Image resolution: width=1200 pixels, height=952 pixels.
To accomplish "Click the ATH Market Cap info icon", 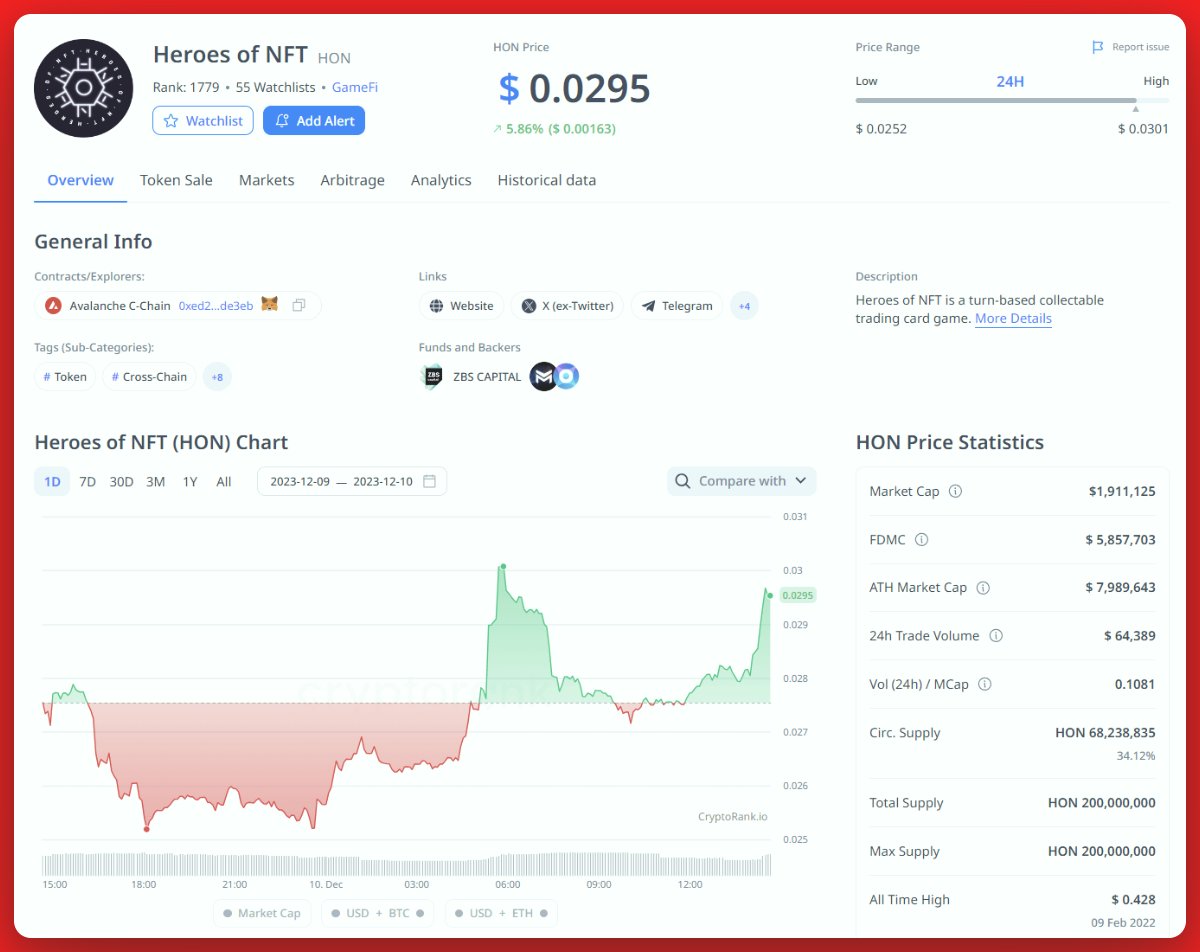I will 983,587.
